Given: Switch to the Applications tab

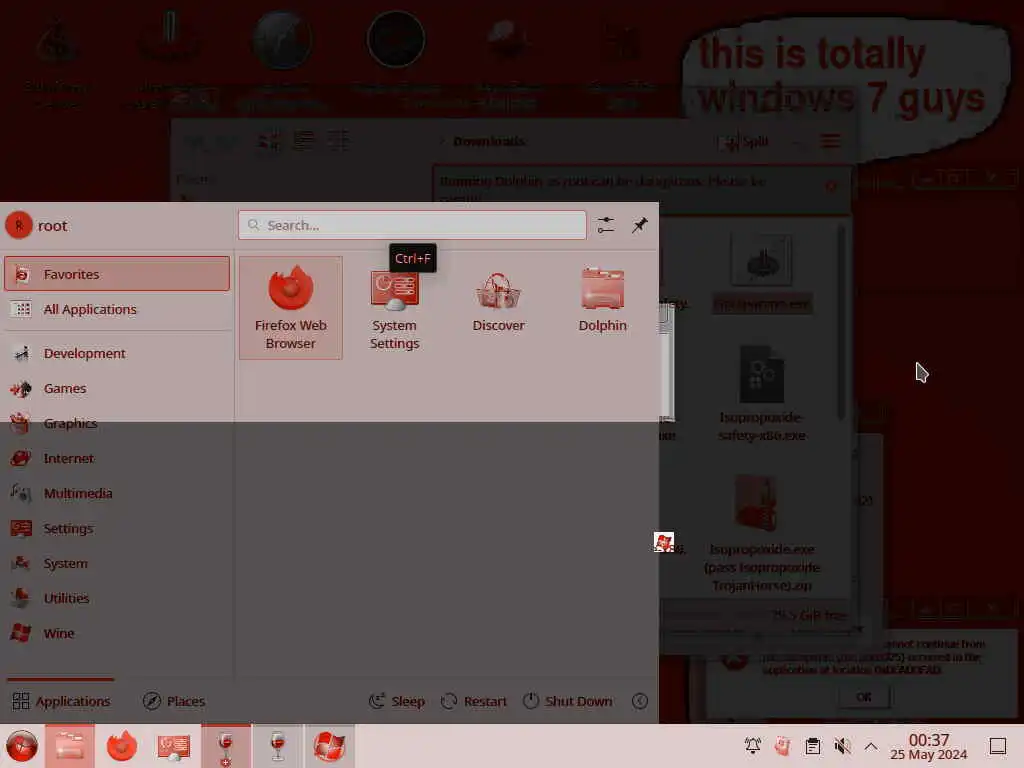Looking at the screenshot, I should pos(61,701).
